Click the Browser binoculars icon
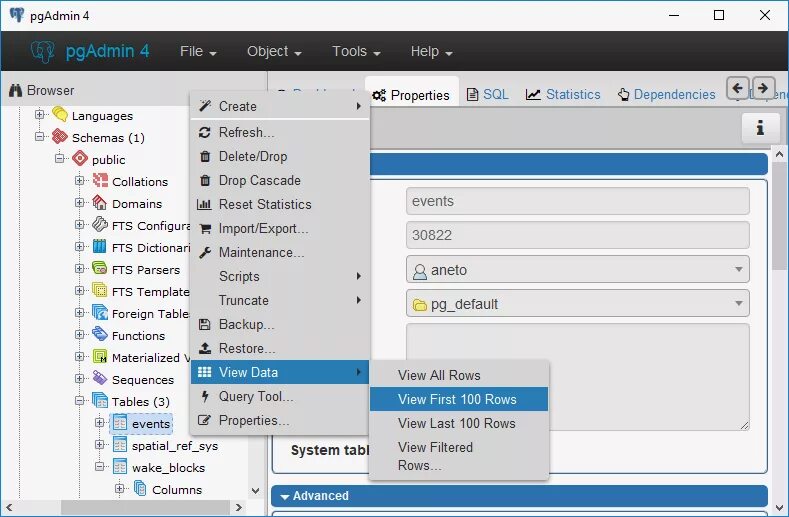The image size is (789, 517). [x=16, y=91]
